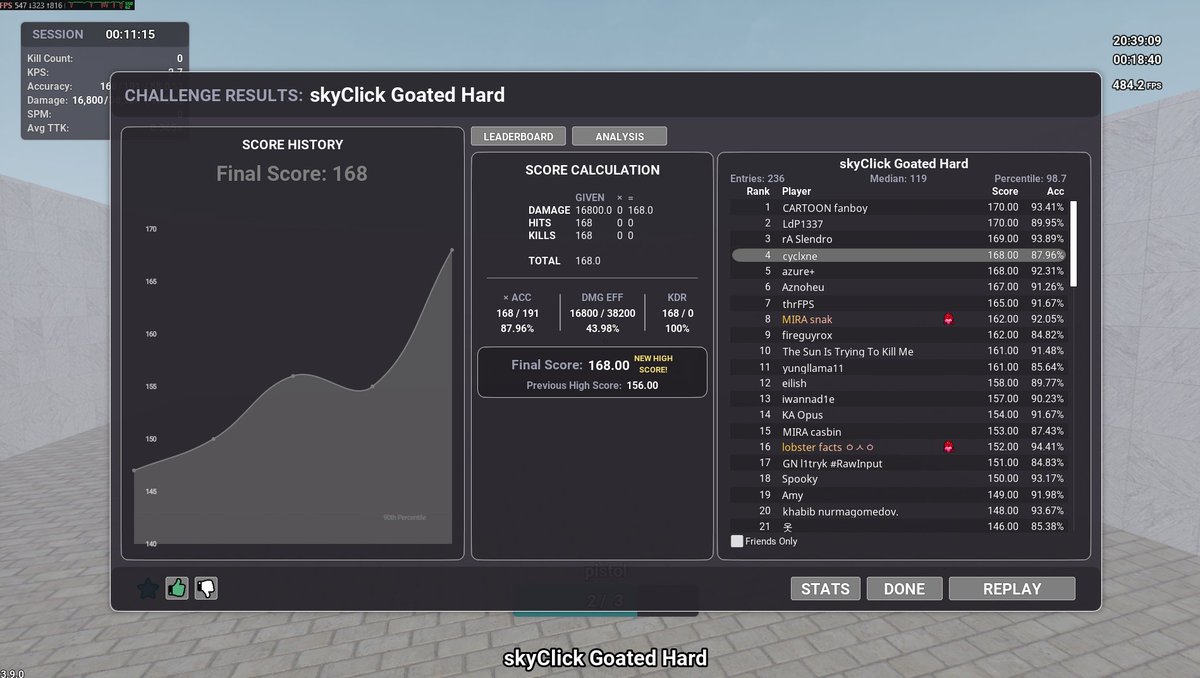1200x678 pixels.
Task: Click the Final Score: 168 heading
Action: pyautogui.click(x=292, y=174)
